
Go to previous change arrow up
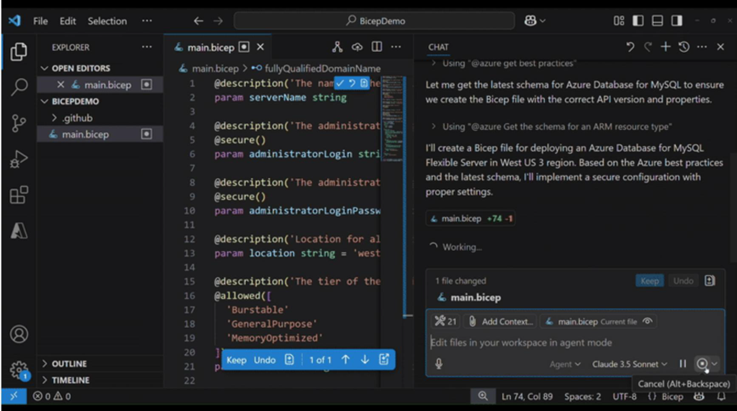[x=345, y=360]
